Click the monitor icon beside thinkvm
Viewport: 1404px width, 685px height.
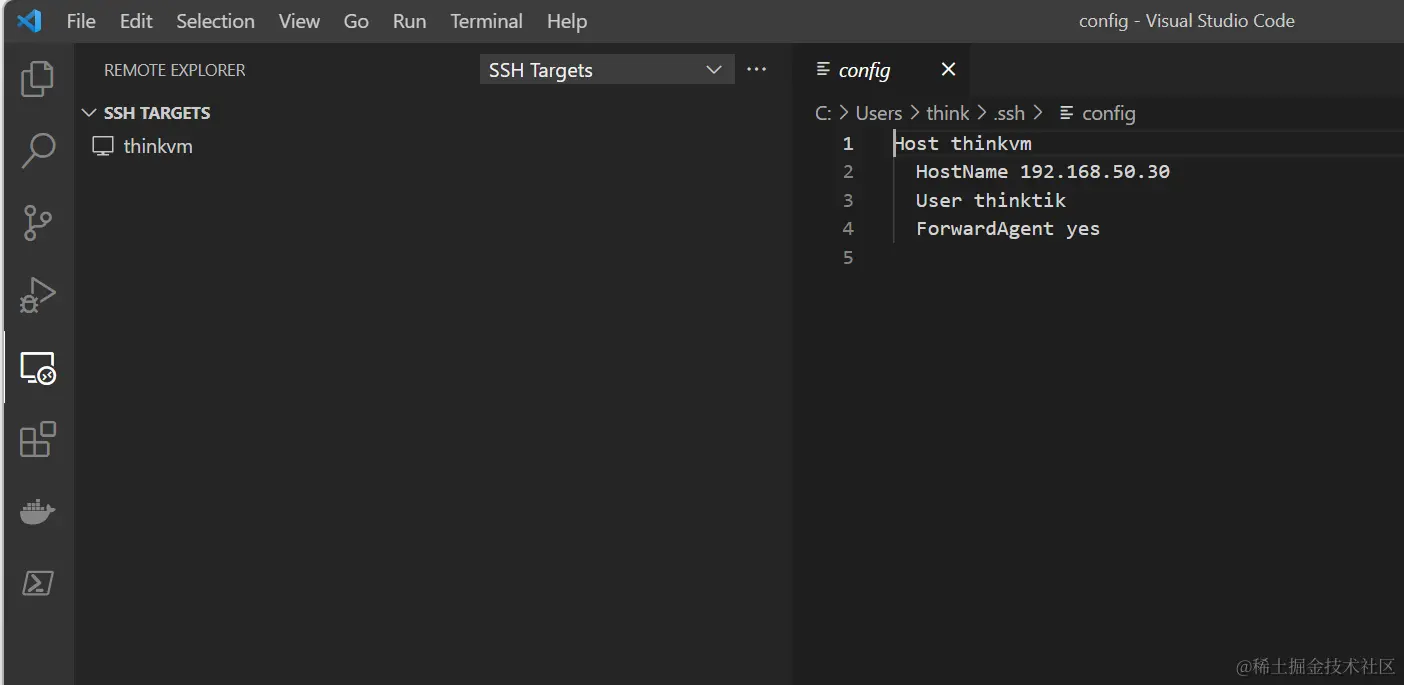103,146
